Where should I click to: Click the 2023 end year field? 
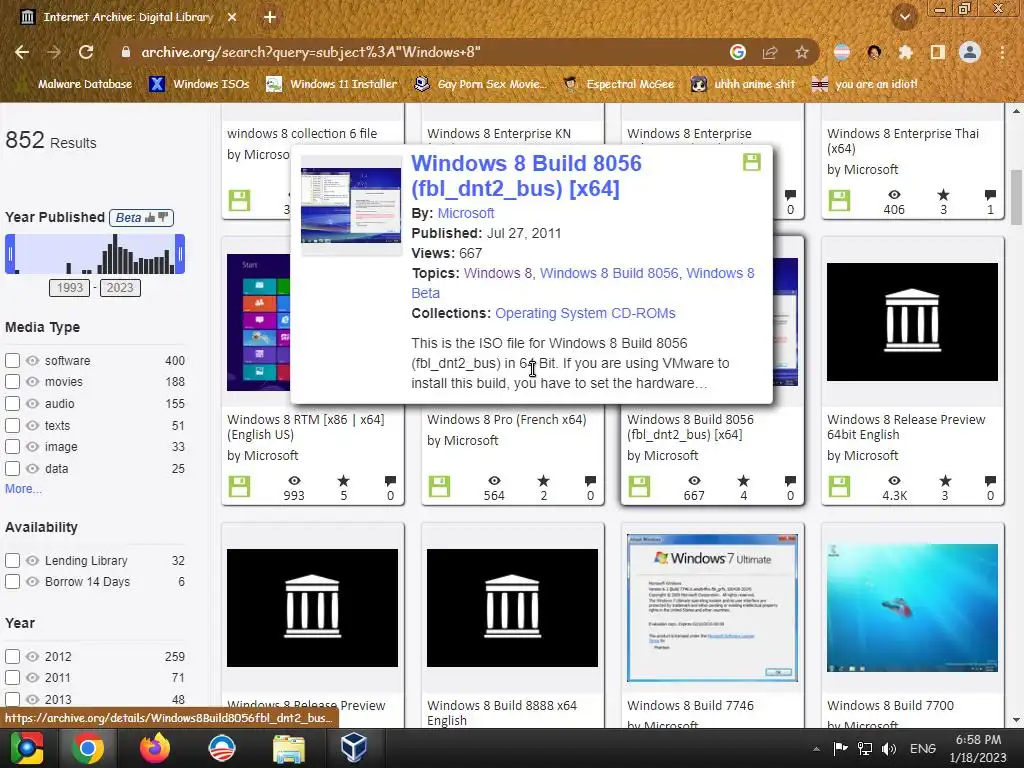pos(120,288)
